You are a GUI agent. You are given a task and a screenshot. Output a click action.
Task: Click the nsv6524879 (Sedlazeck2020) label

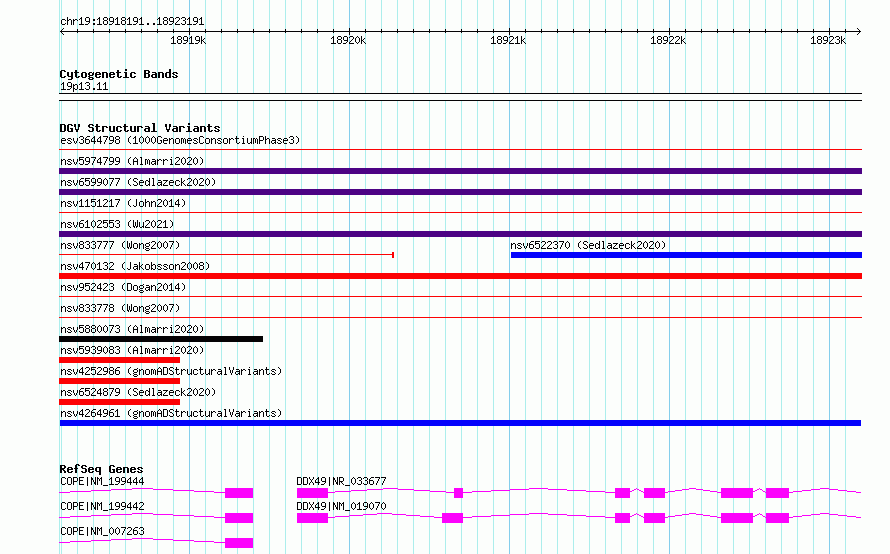click(138, 392)
